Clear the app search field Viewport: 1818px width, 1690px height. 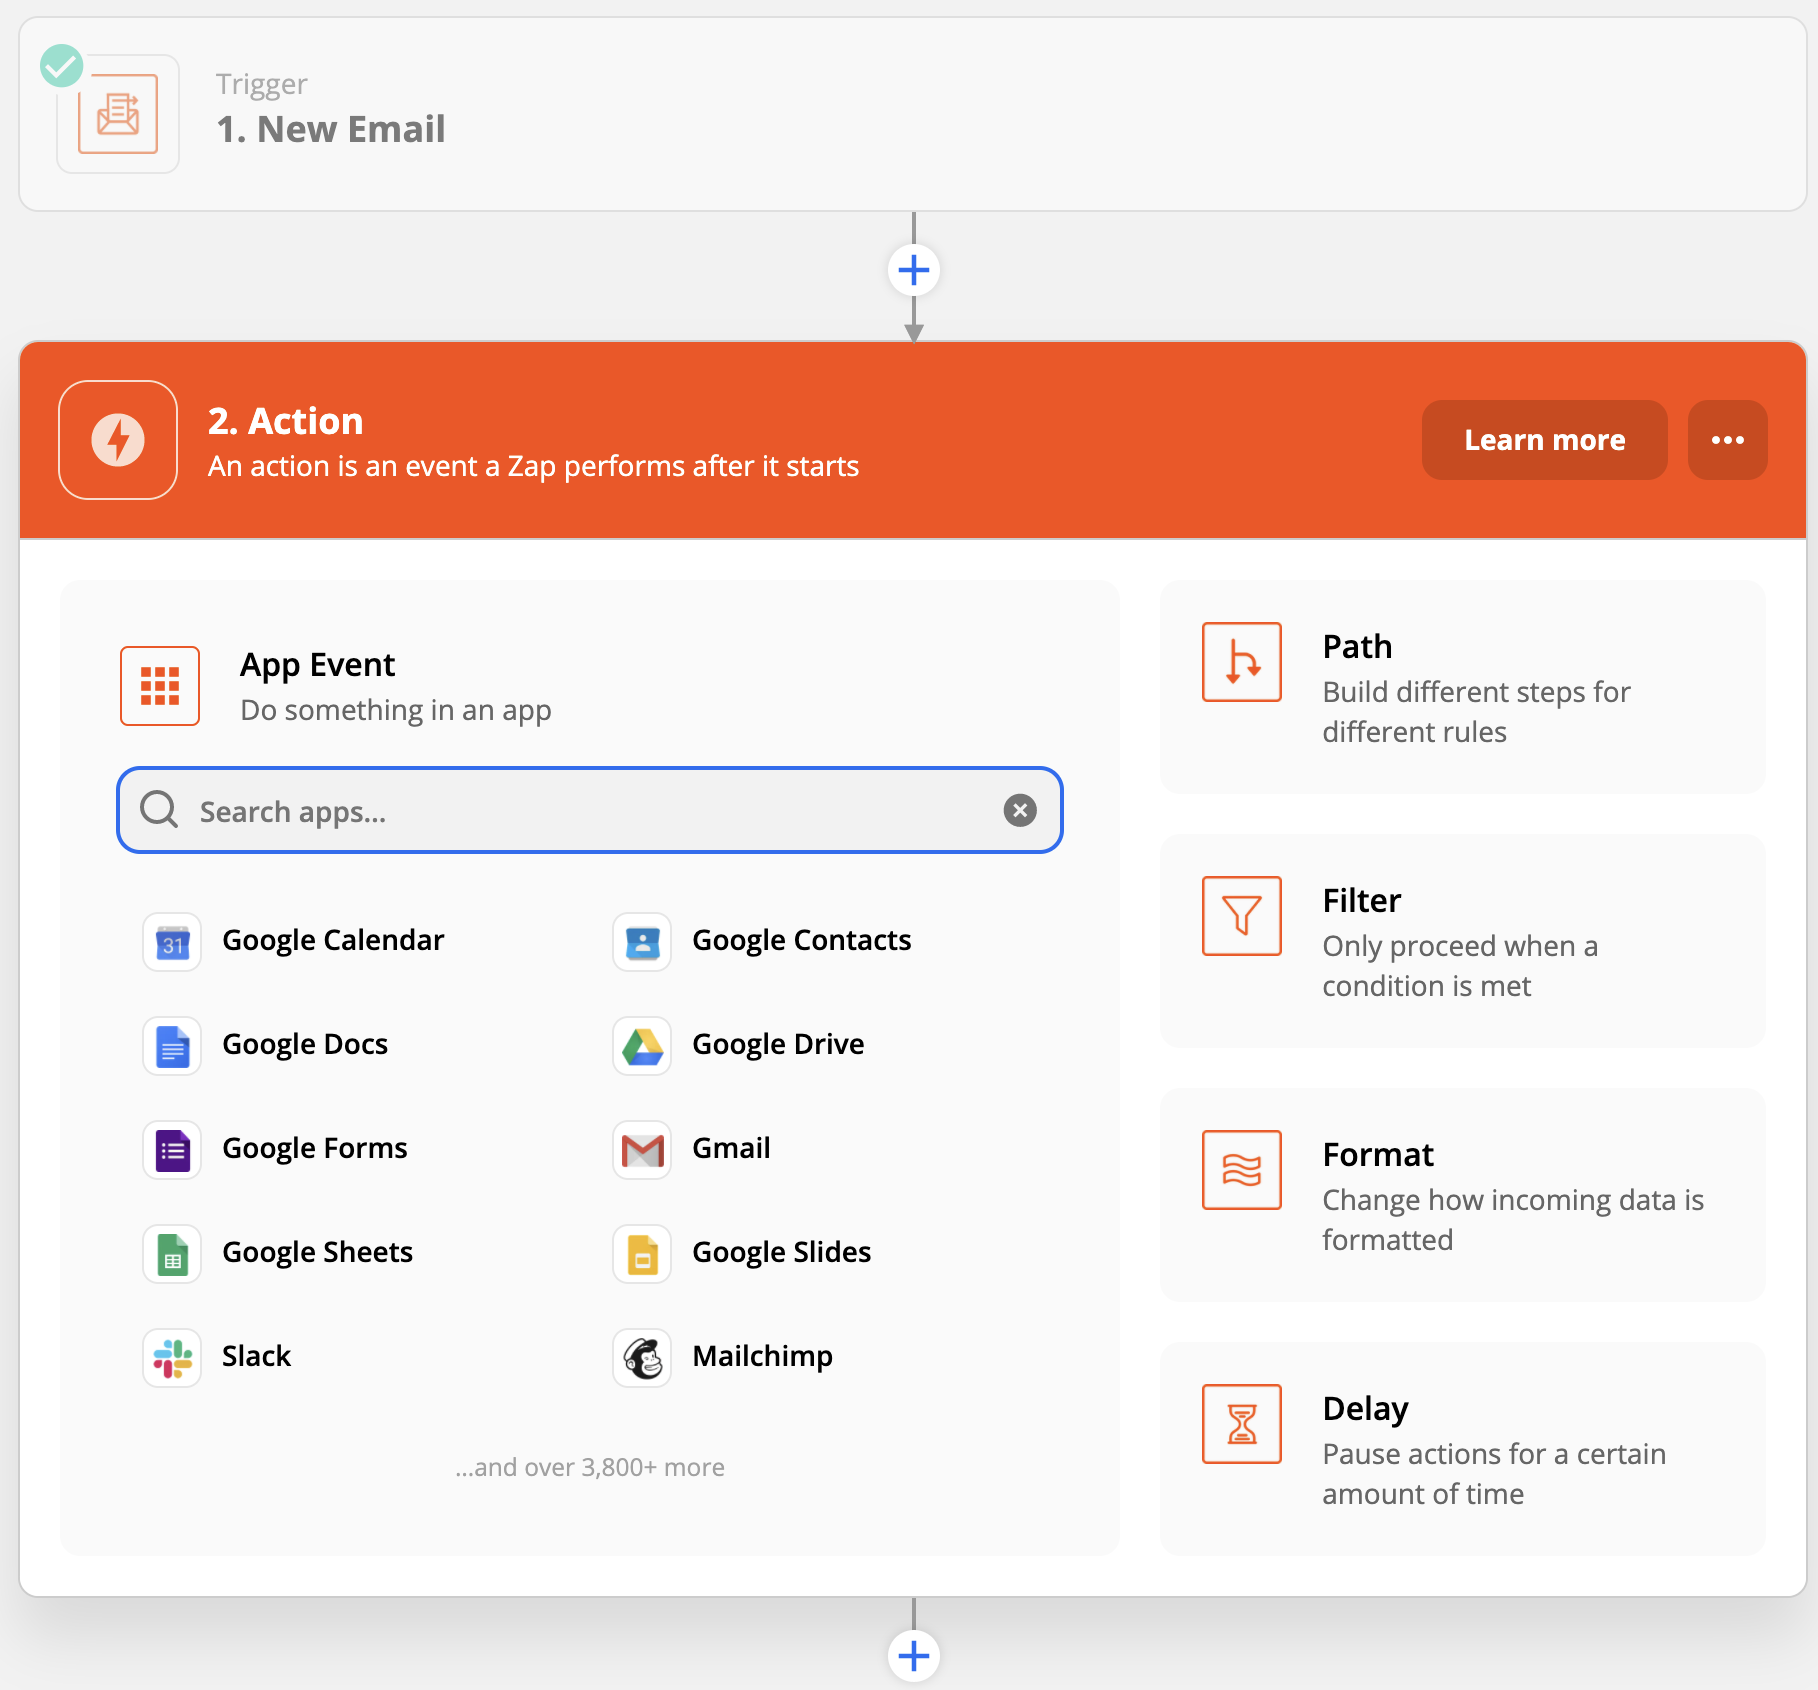pyautogui.click(x=1020, y=810)
